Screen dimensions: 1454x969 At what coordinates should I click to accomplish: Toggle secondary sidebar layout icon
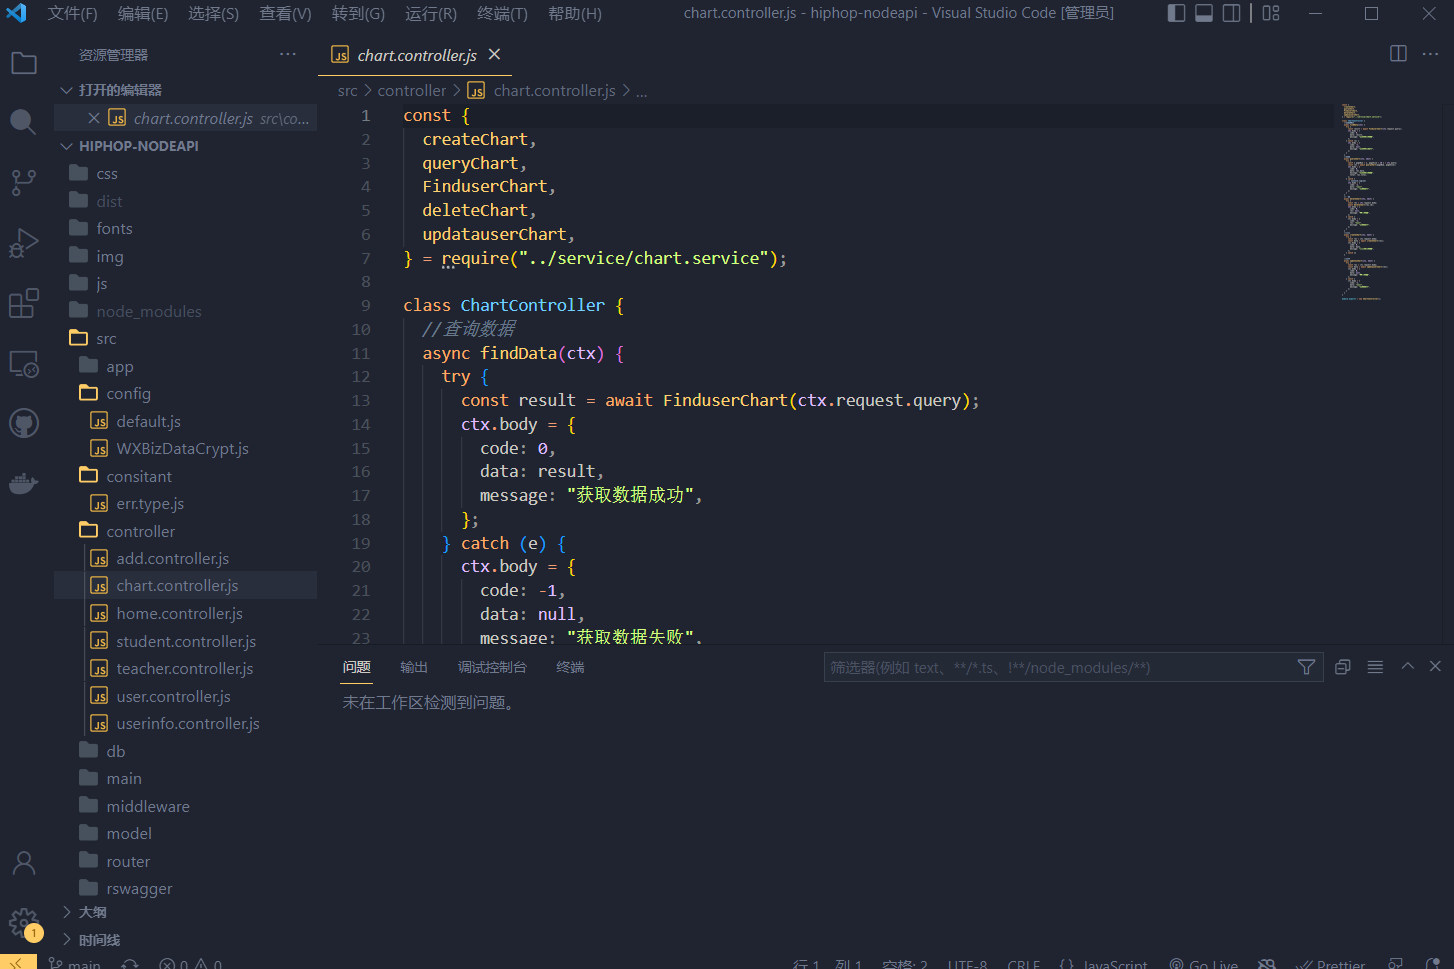[1232, 13]
